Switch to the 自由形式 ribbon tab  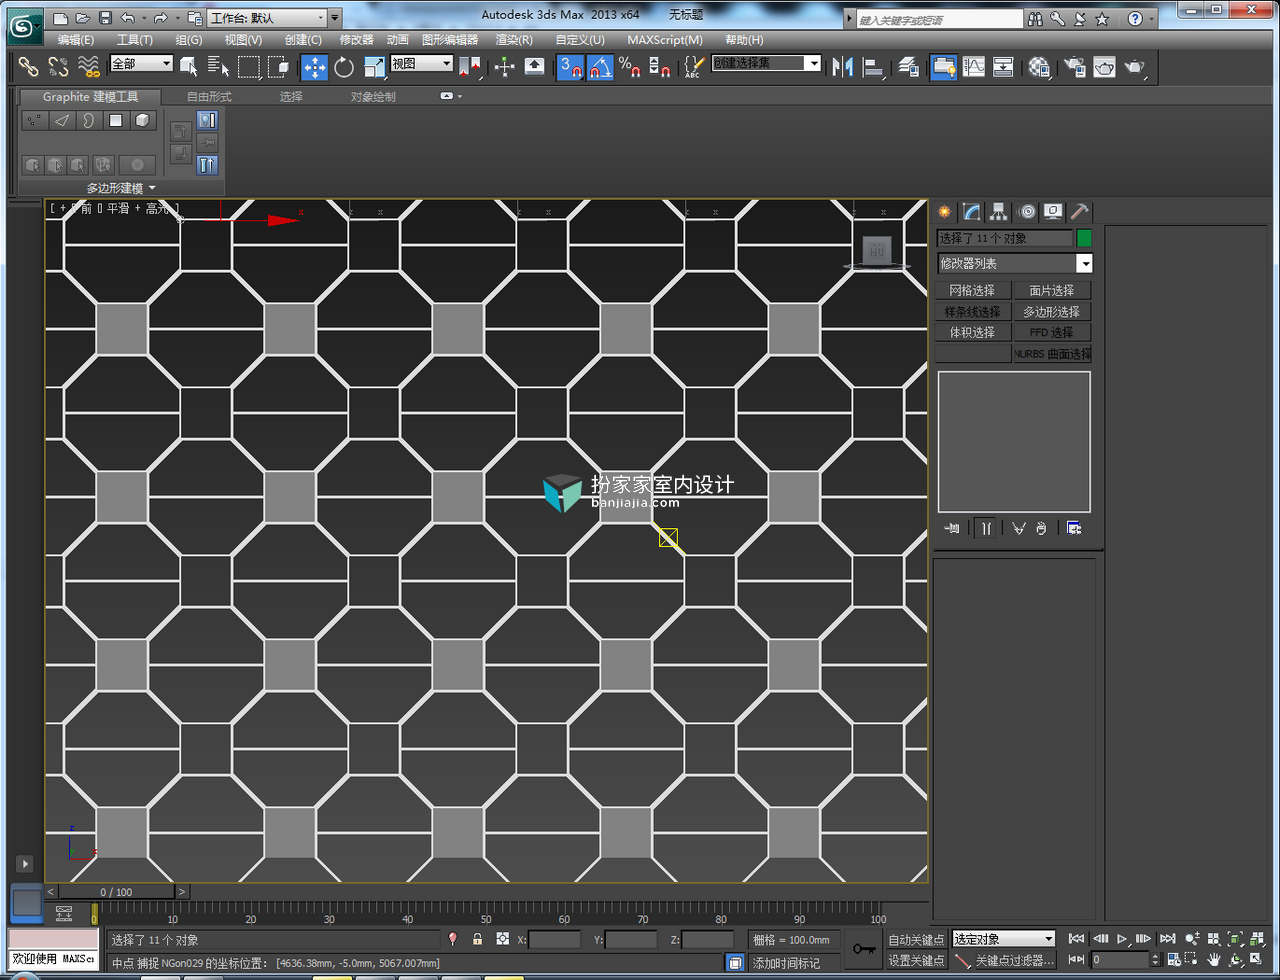(x=209, y=97)
